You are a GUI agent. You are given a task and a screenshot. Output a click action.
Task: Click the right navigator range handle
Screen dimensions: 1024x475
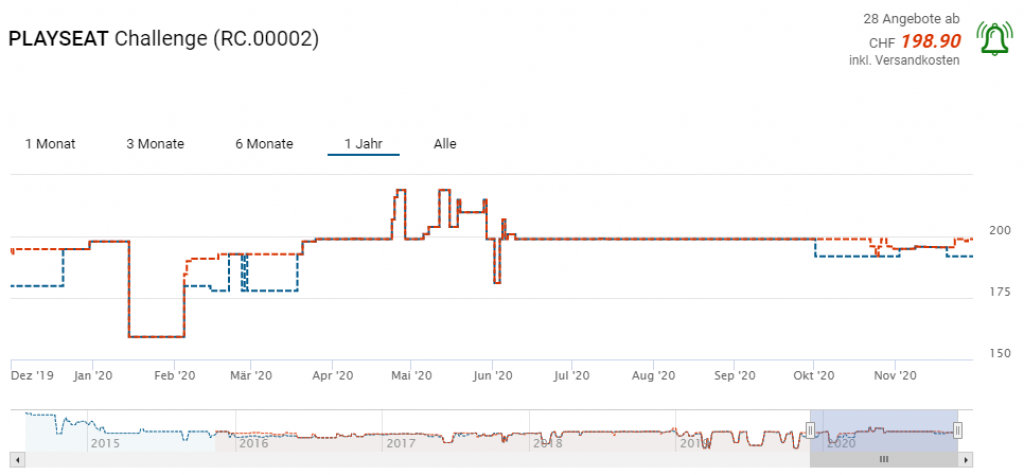click(x=958, y=430)
